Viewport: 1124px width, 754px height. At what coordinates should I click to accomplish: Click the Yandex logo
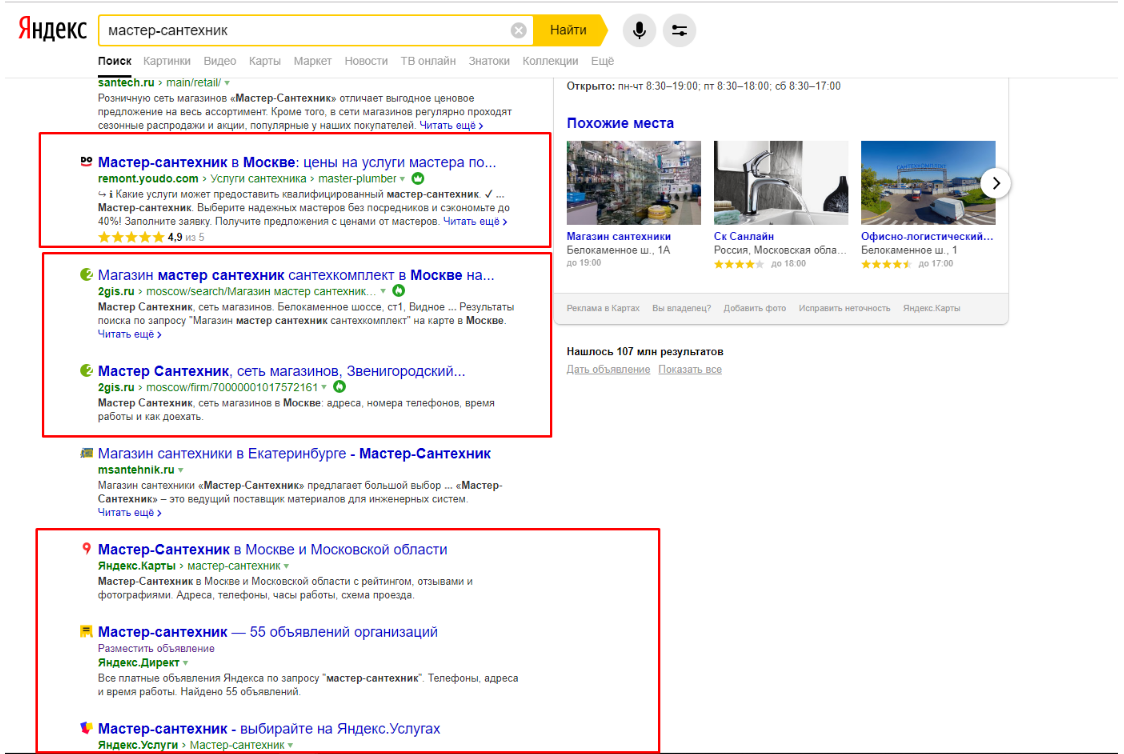(x=52, y=29)
